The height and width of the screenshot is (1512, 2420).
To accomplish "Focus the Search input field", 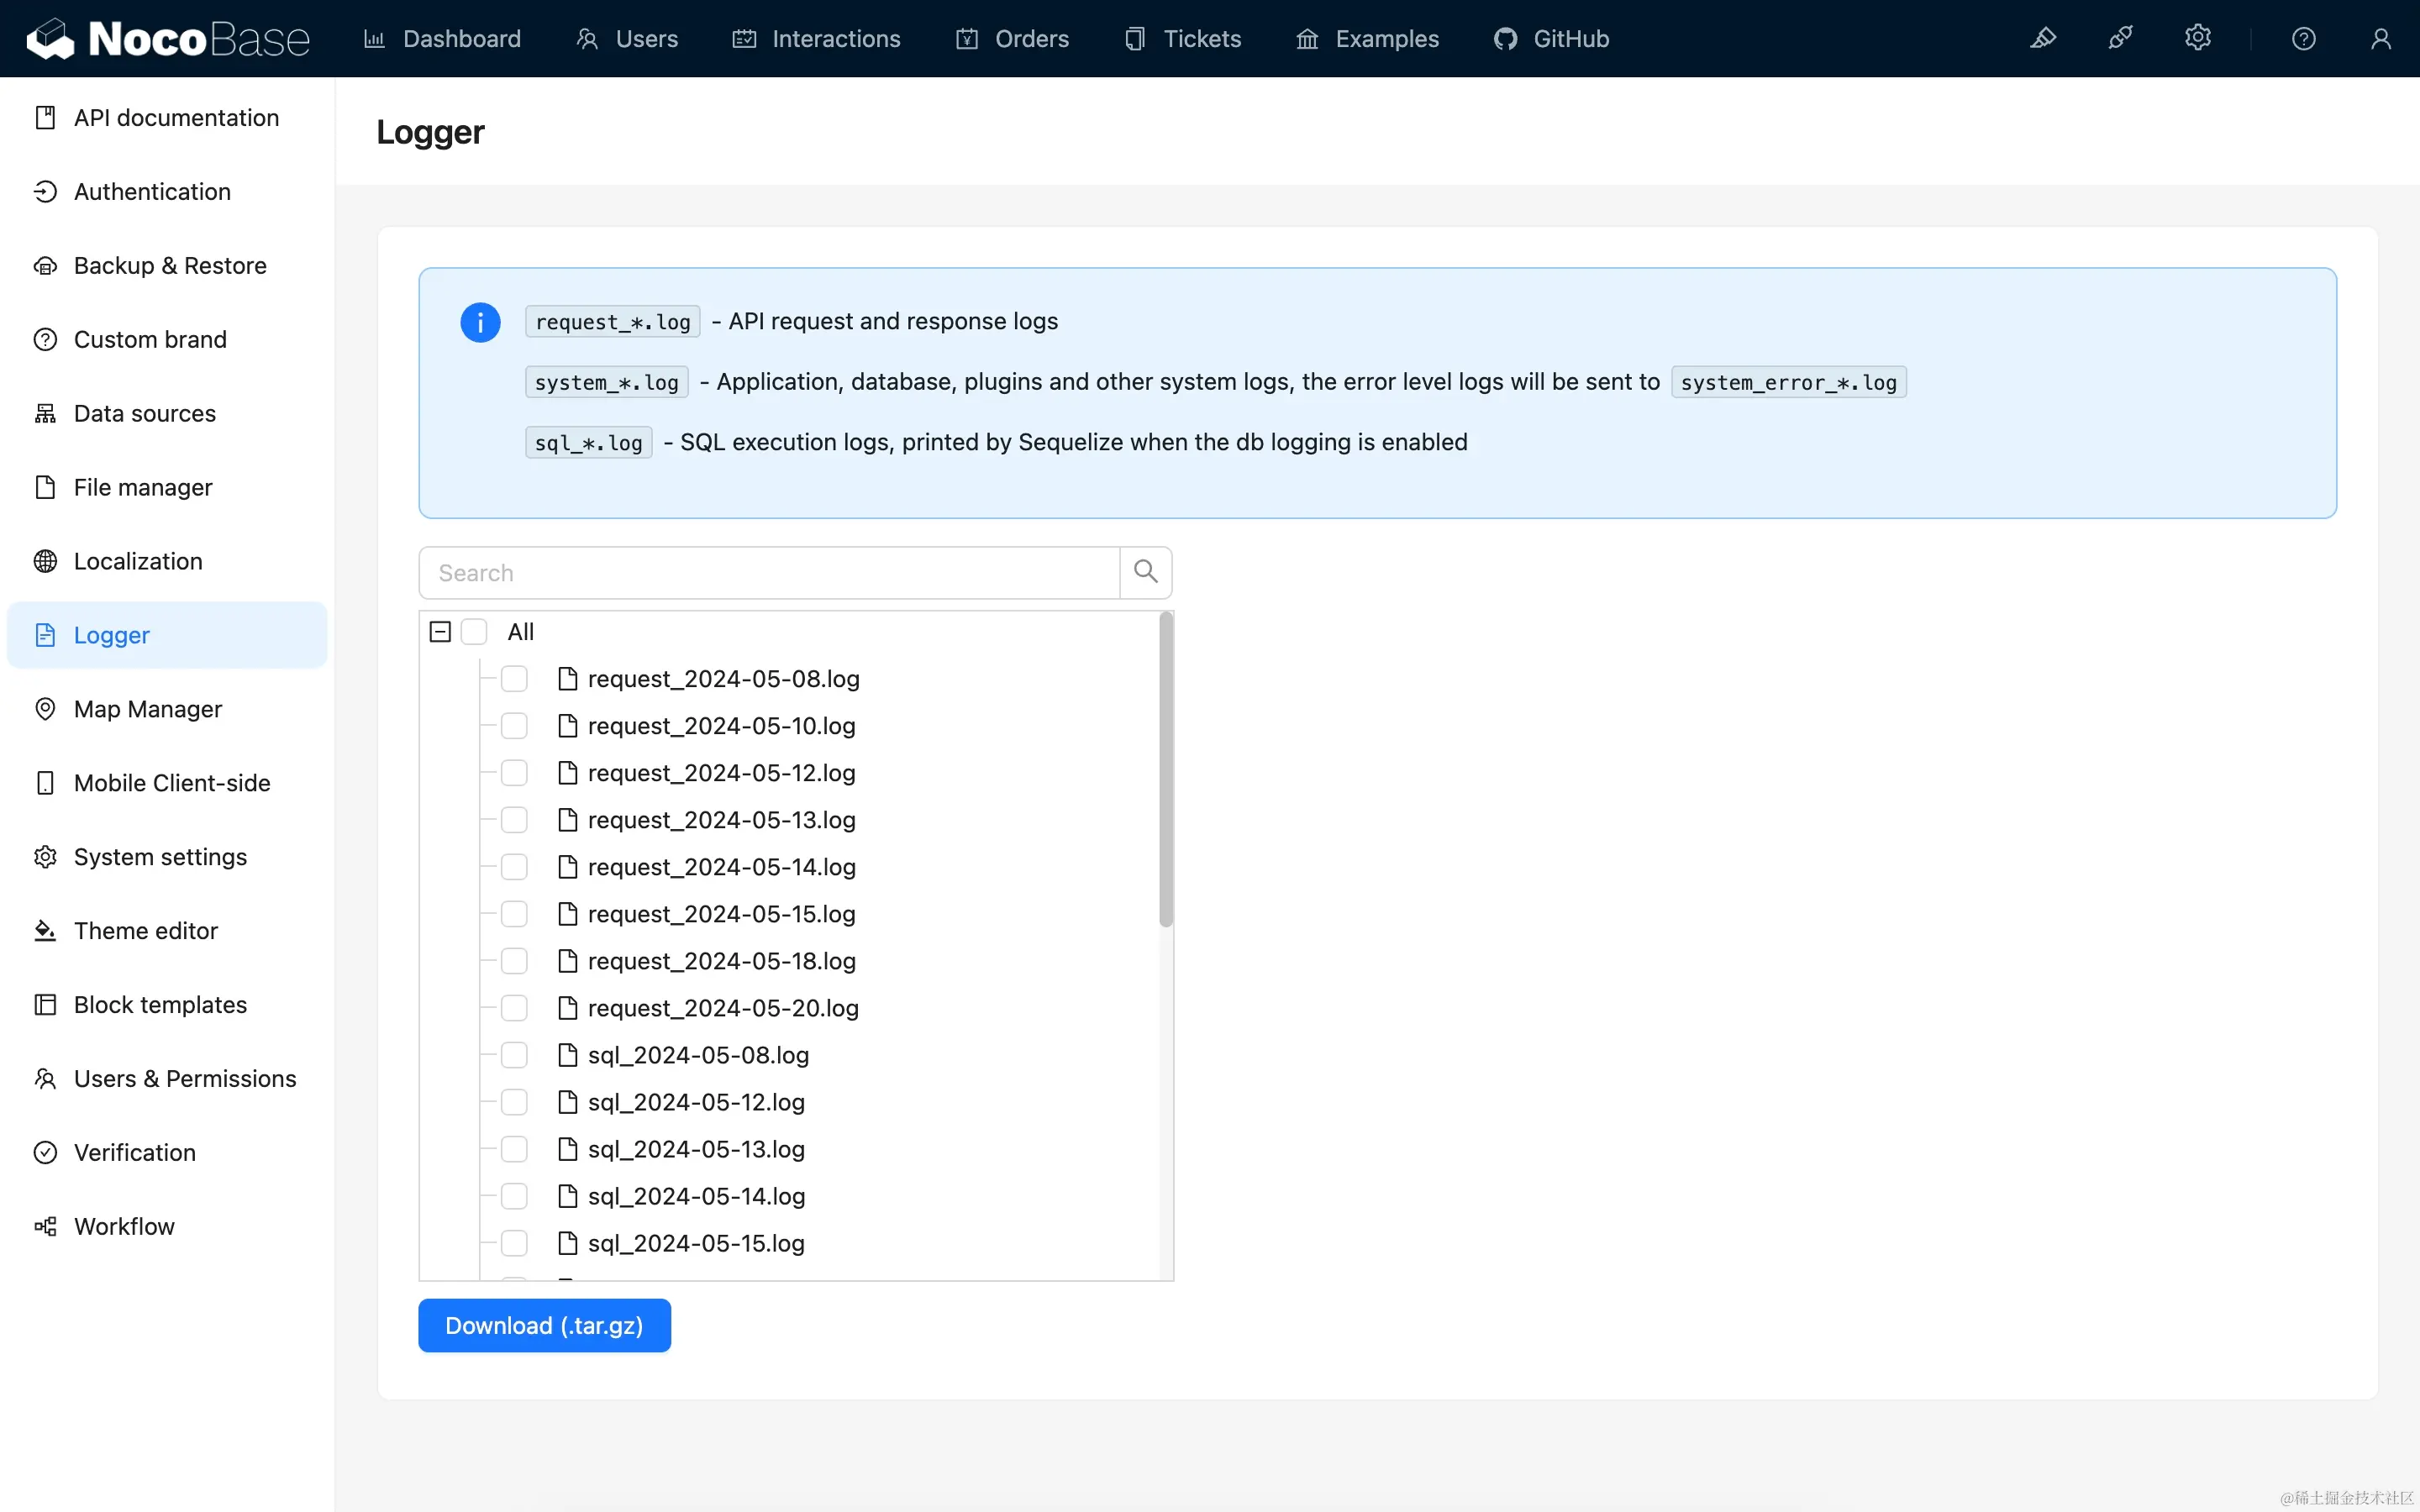I will click(x=768, y=572).
